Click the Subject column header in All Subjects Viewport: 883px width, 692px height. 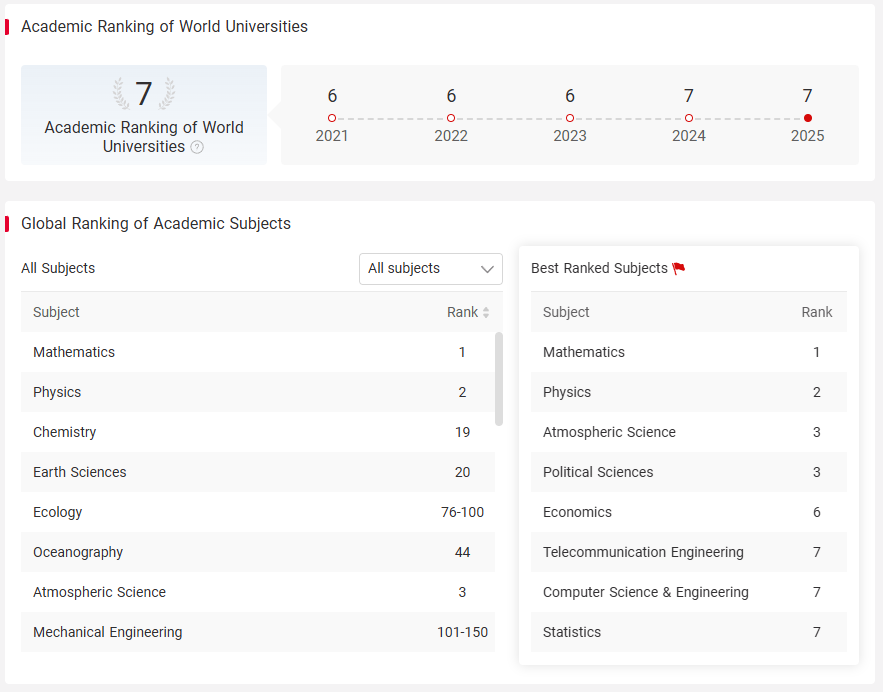(x=56, y=312)
